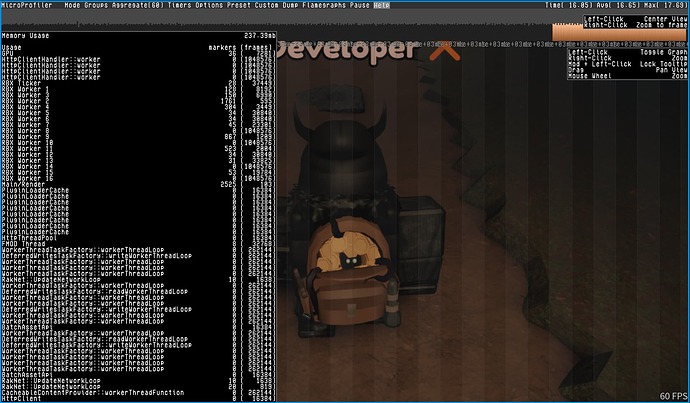The width and height of the screenshot is (690, 403).
Task: Select the RBX Worker 7 row
Action: (x=139, y=125)
